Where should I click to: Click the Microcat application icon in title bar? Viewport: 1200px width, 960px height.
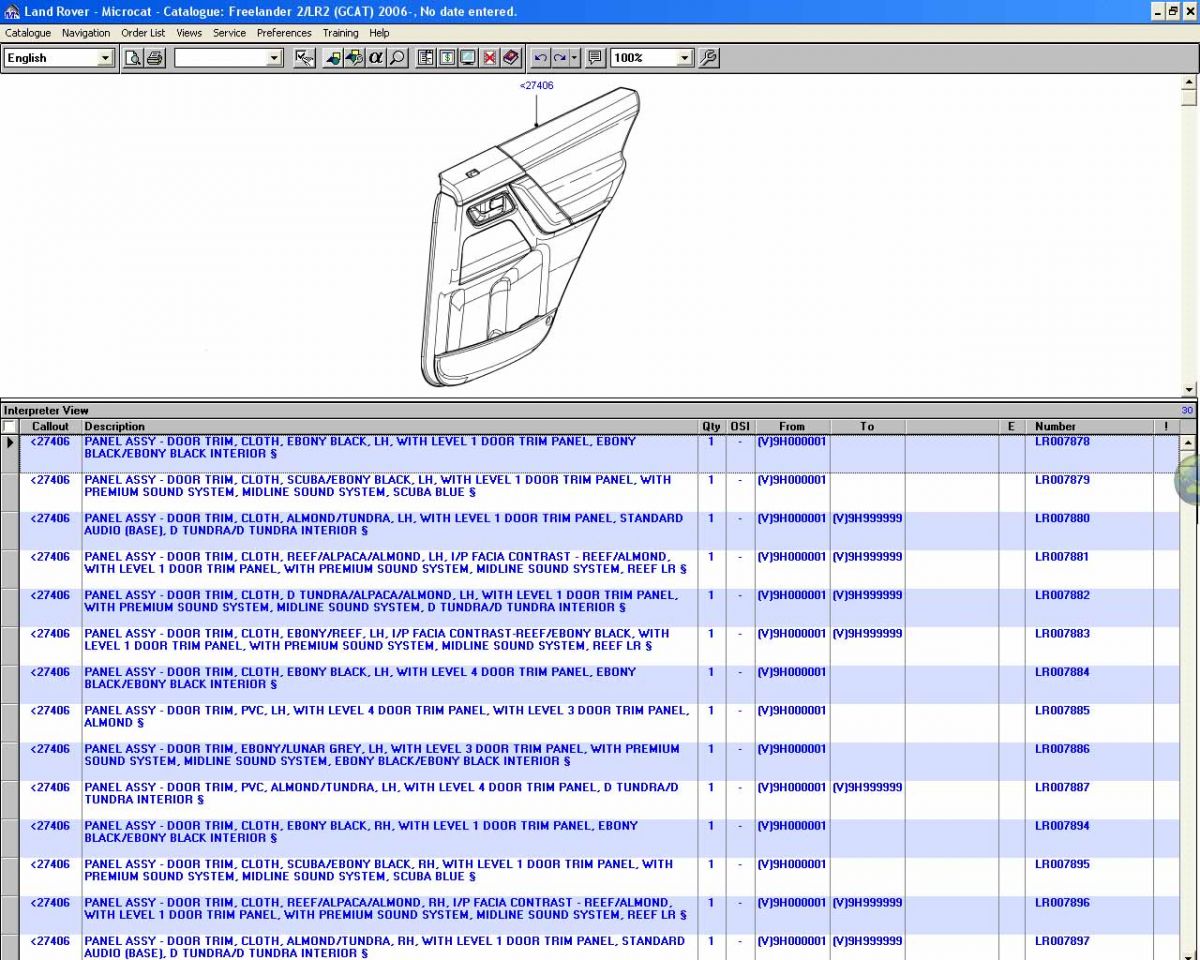(x=11, y=11)
